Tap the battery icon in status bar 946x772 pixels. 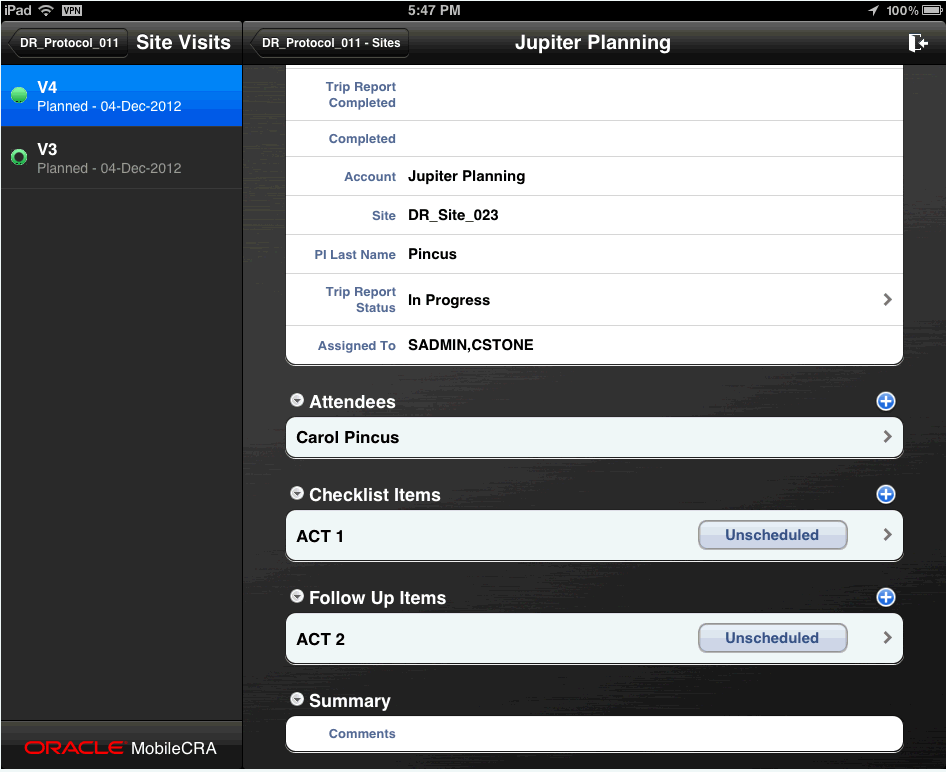point(932,10)
